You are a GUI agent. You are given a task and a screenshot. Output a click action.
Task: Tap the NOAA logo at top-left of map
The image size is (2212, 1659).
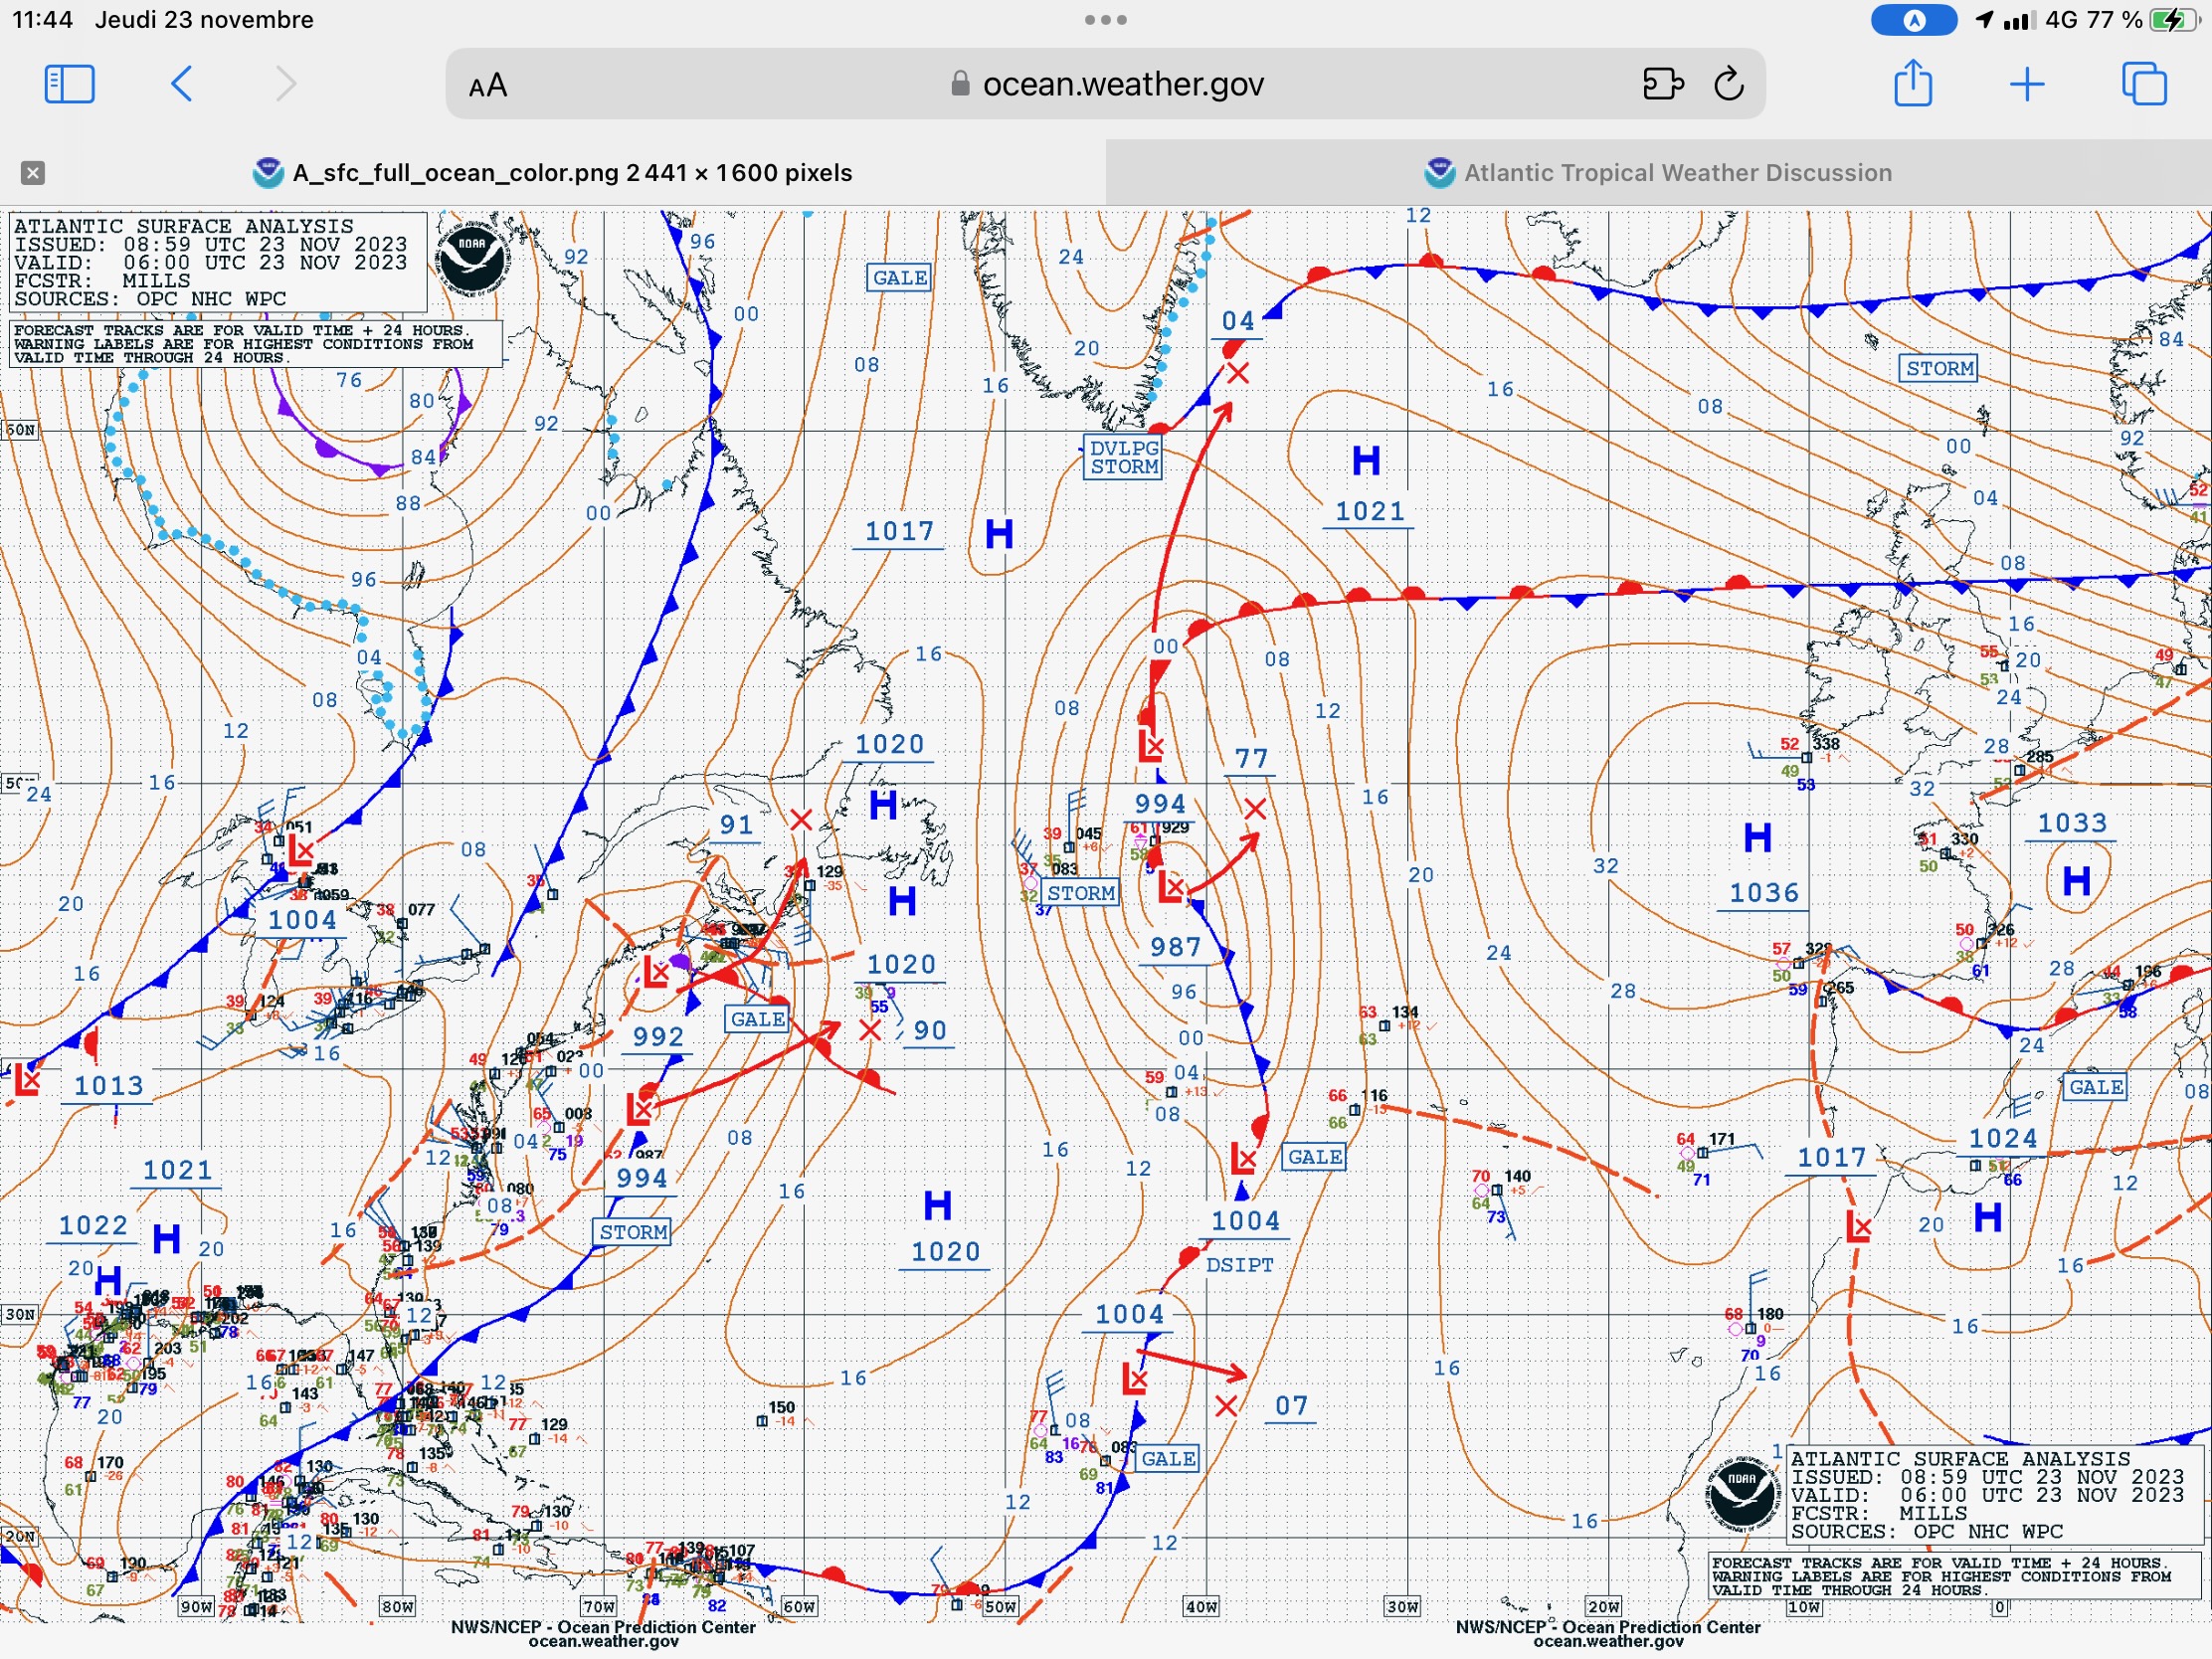coord(472,257)
